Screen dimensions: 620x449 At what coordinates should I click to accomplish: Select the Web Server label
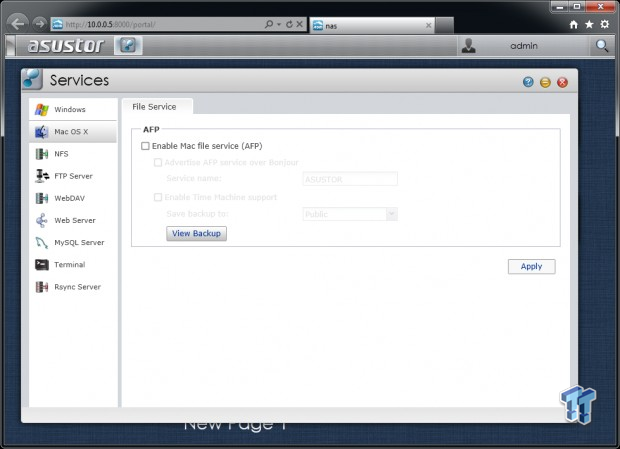[75, 220]
